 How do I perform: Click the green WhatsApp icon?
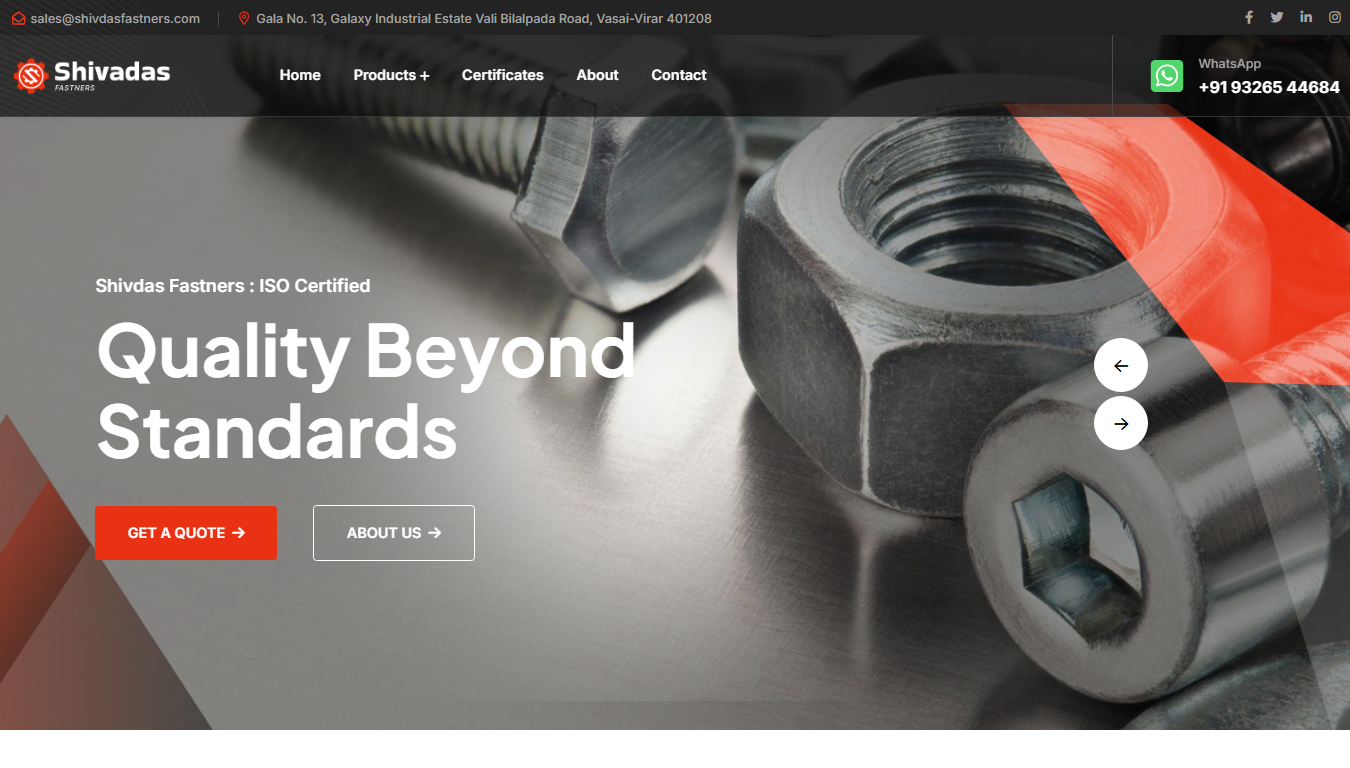tap(1167, 76)
